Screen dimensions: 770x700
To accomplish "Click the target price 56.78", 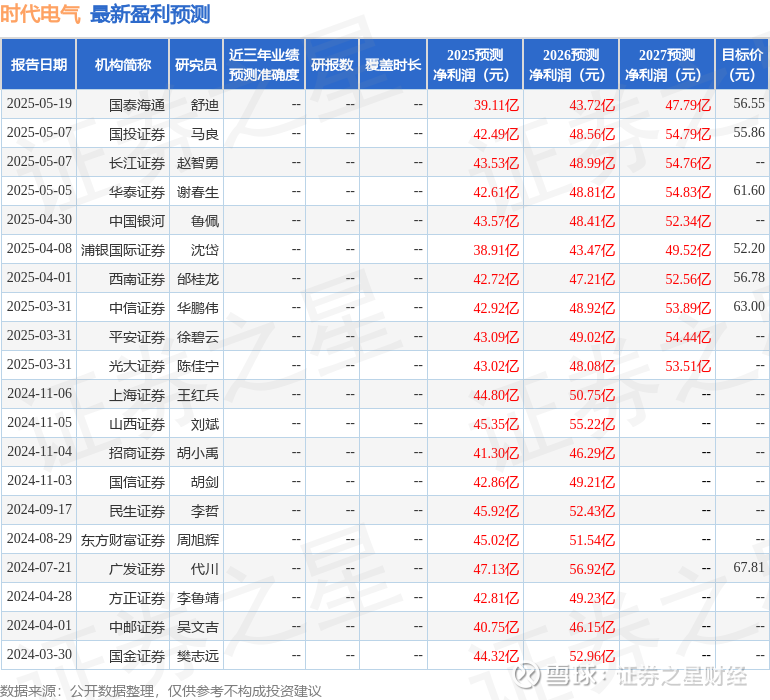I will [x=749, y=278].
